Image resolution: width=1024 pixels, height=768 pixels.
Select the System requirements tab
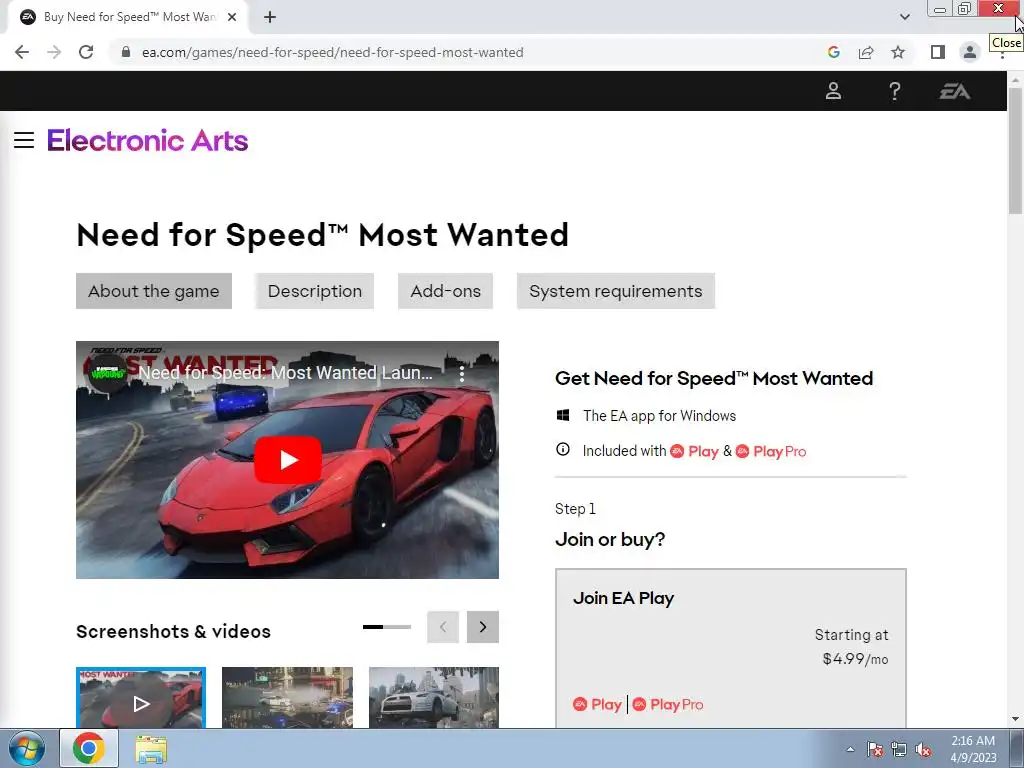616,291
